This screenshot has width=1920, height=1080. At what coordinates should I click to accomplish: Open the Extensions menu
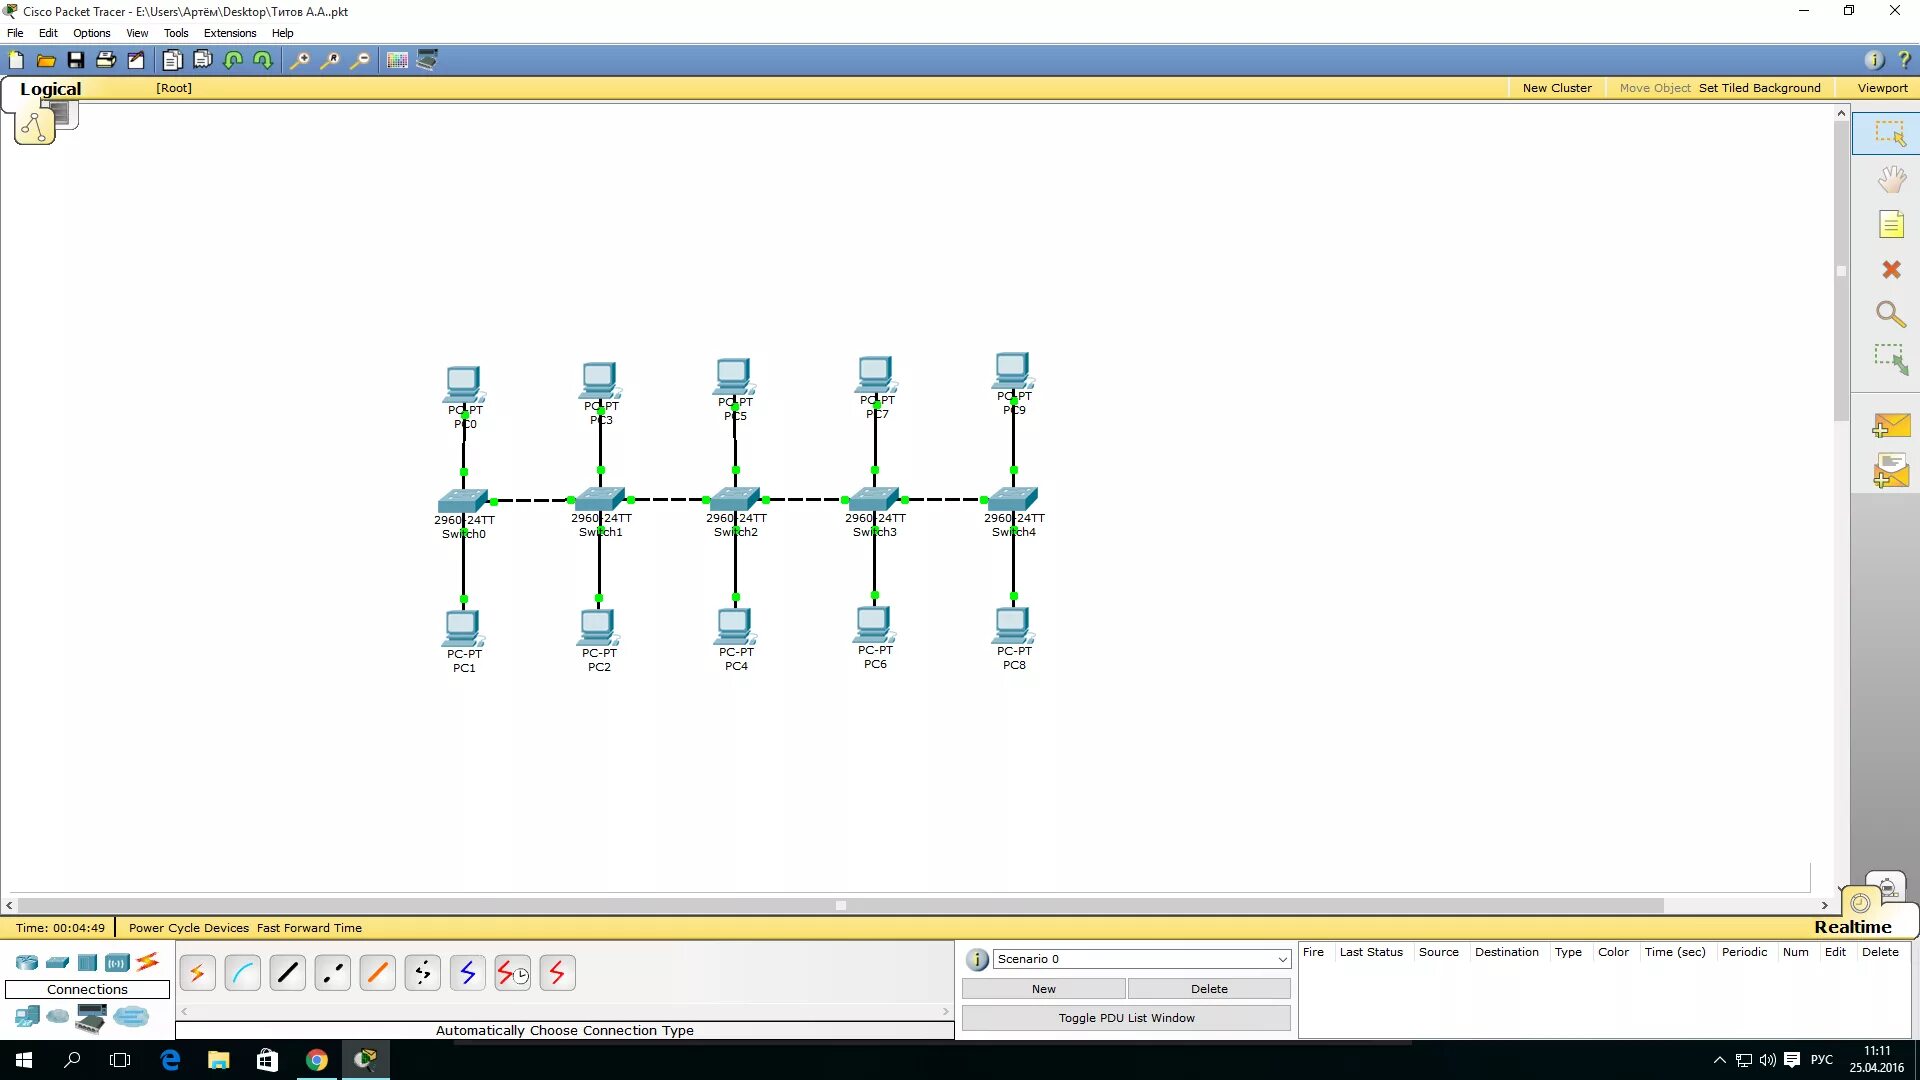[x=230, y=33]
